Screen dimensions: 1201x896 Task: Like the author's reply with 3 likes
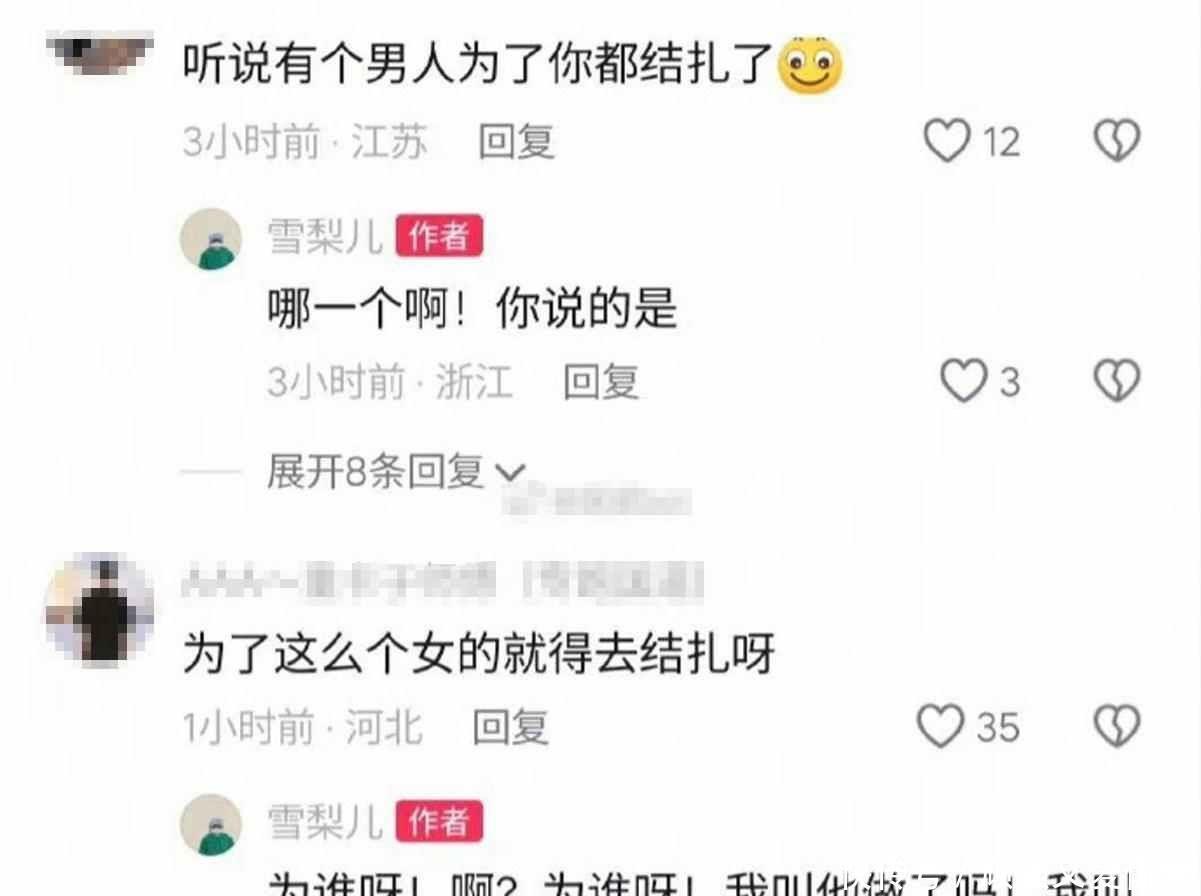click(964, 381)
